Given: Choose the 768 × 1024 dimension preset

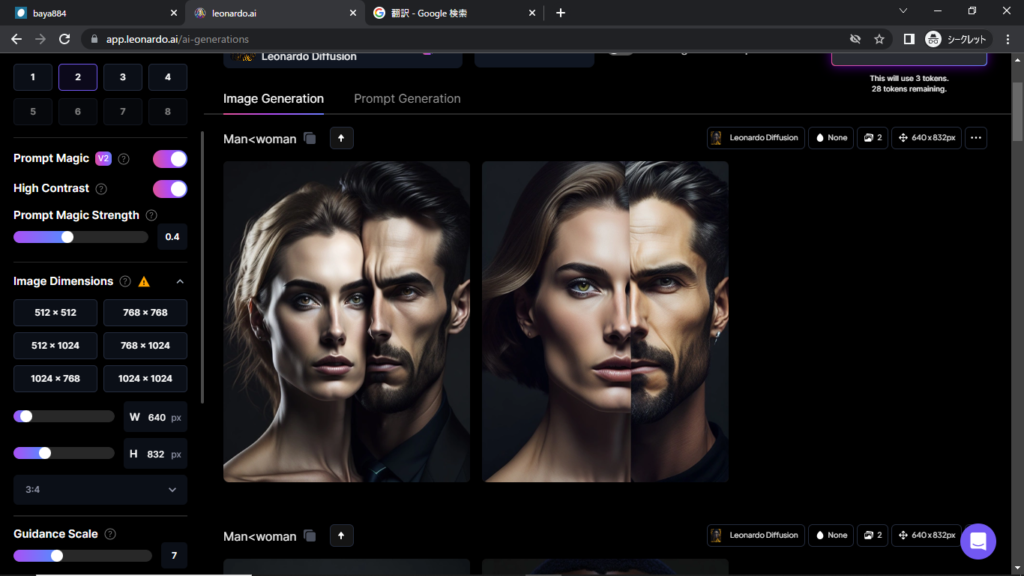Looking at the screenshot, I should [145, 346].
